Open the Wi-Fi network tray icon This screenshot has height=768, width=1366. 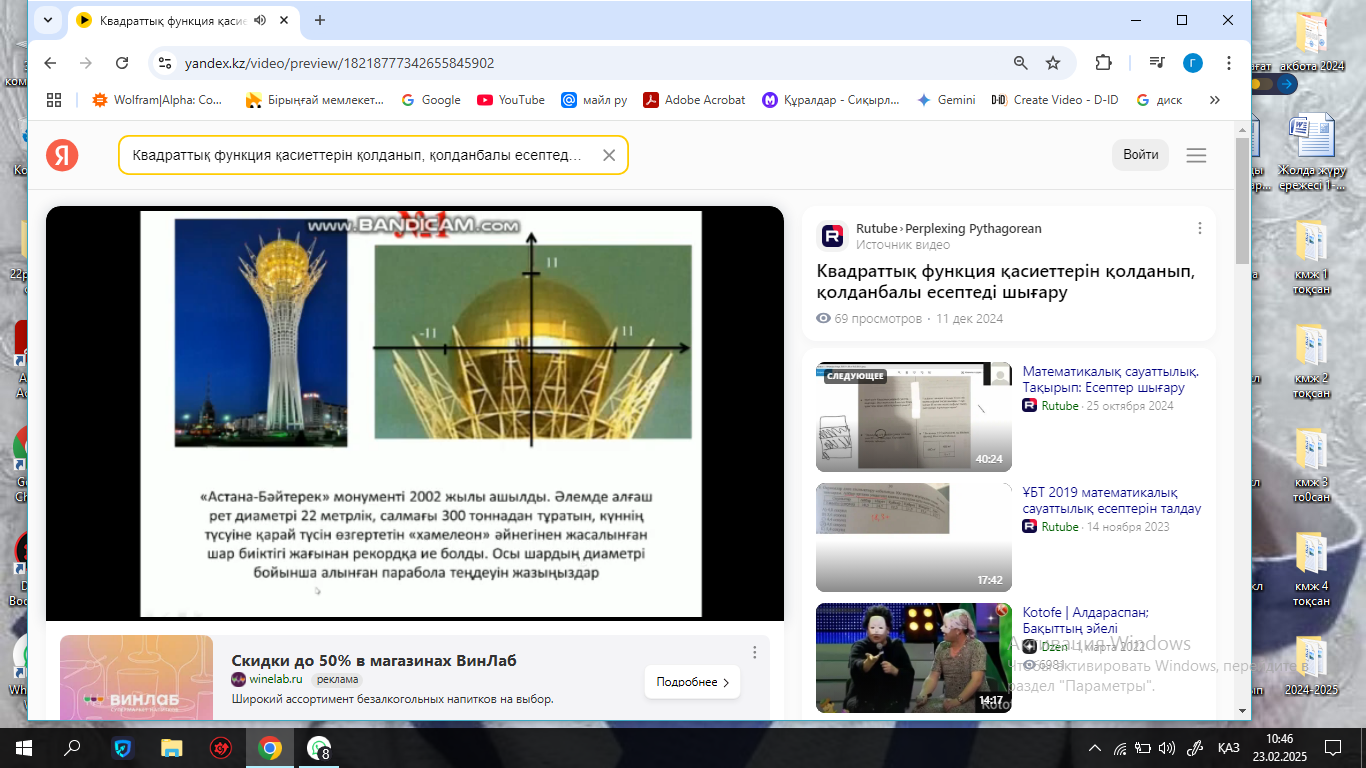coord(1120,747)
